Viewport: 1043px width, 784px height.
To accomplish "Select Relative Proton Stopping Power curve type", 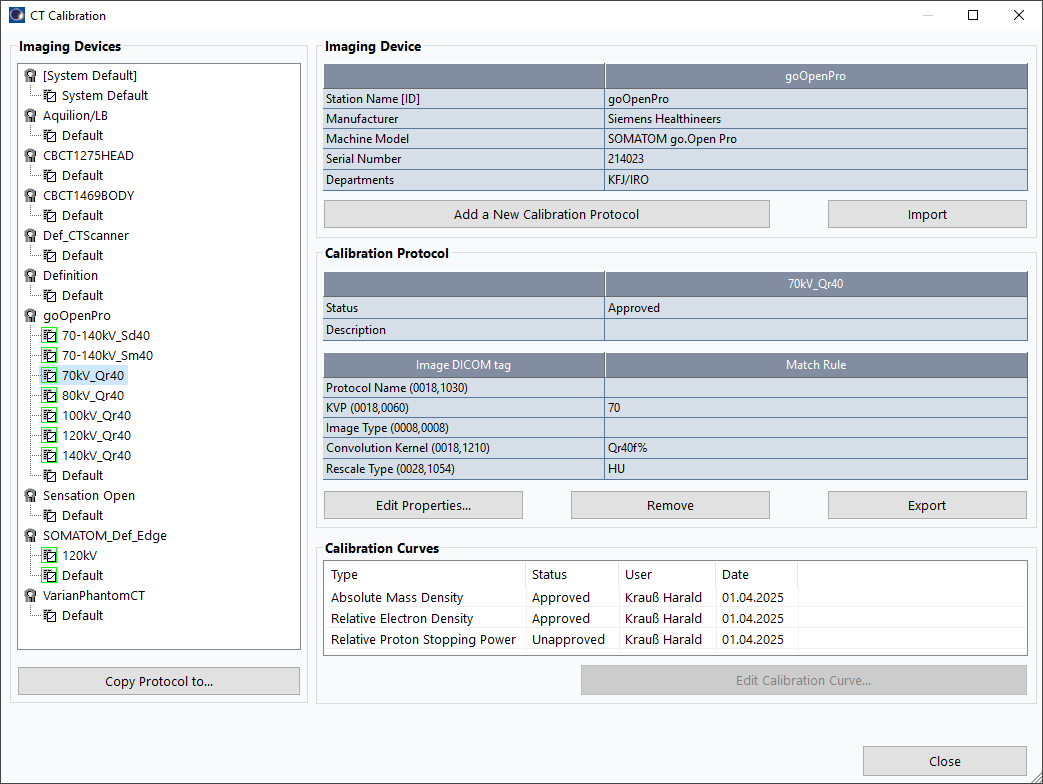I will 423,639.
